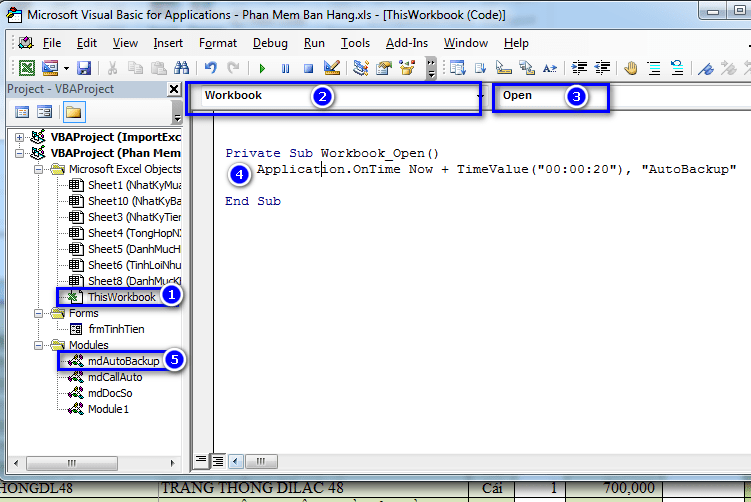Click the Insert UserForm toolbar icon
Image resolution: width=751 pixels, height=502 pixels.
[50, 68]
